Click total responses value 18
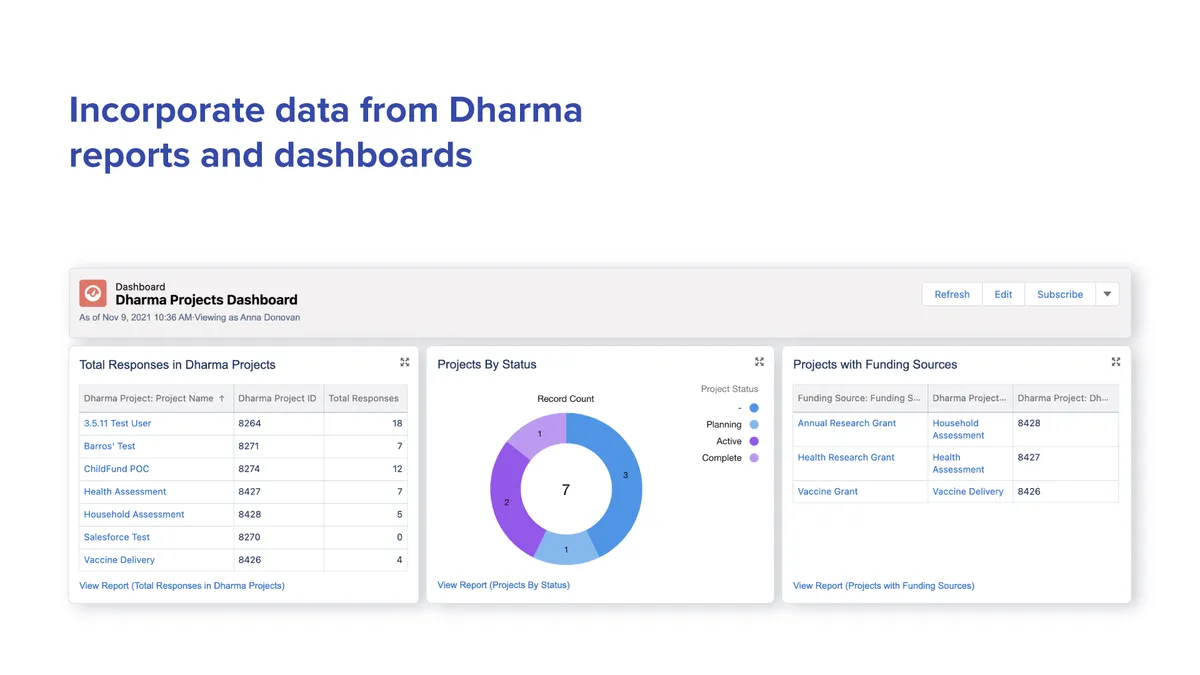Image resolution: width=1200 pixels, height=675 pixels. (397, 423)
